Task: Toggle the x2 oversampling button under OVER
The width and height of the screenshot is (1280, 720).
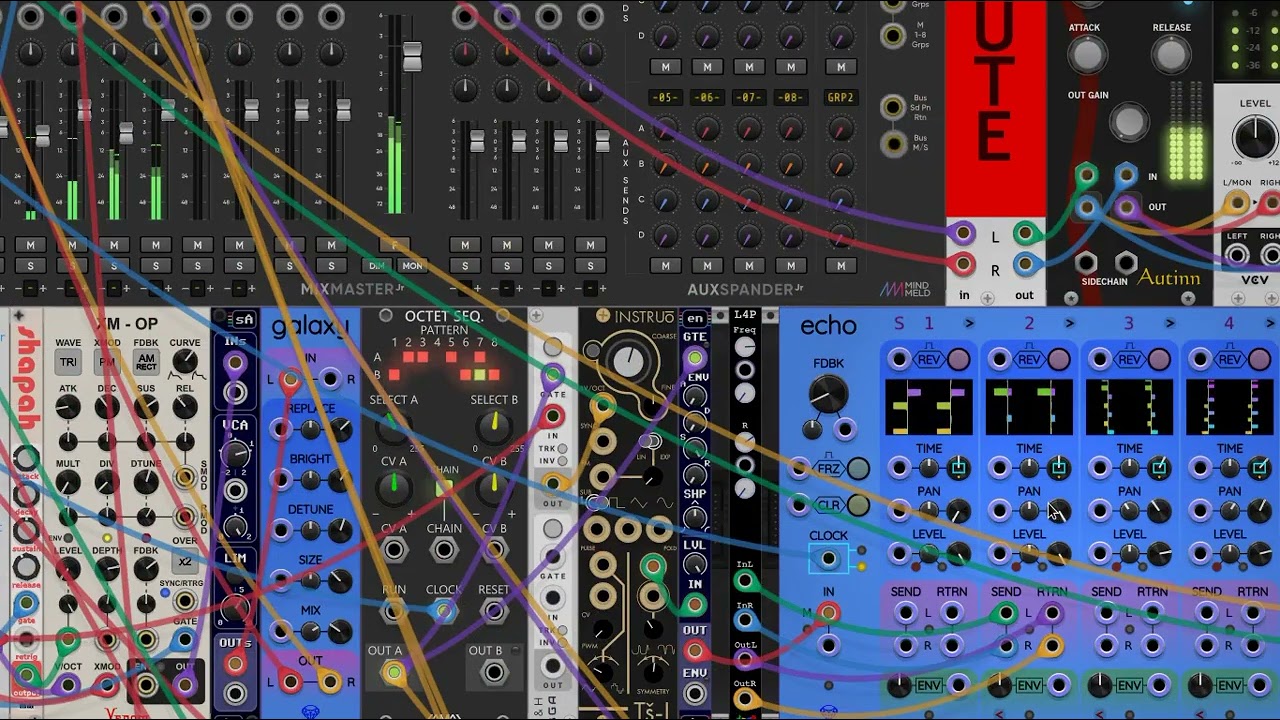Action: (x=185, y=562)
